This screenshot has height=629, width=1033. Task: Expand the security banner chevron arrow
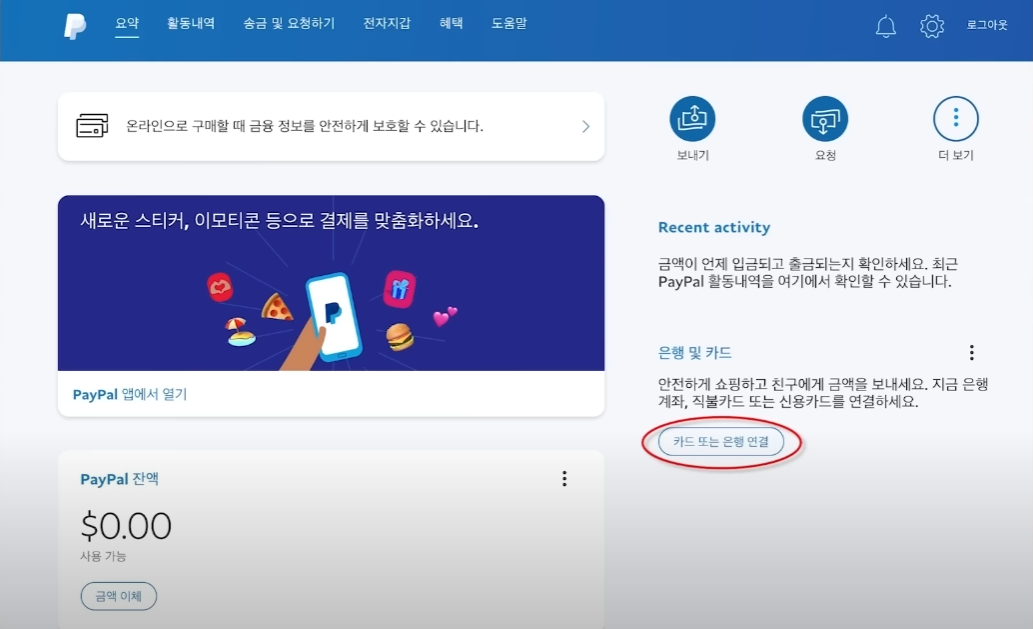(x=586, y=126)
